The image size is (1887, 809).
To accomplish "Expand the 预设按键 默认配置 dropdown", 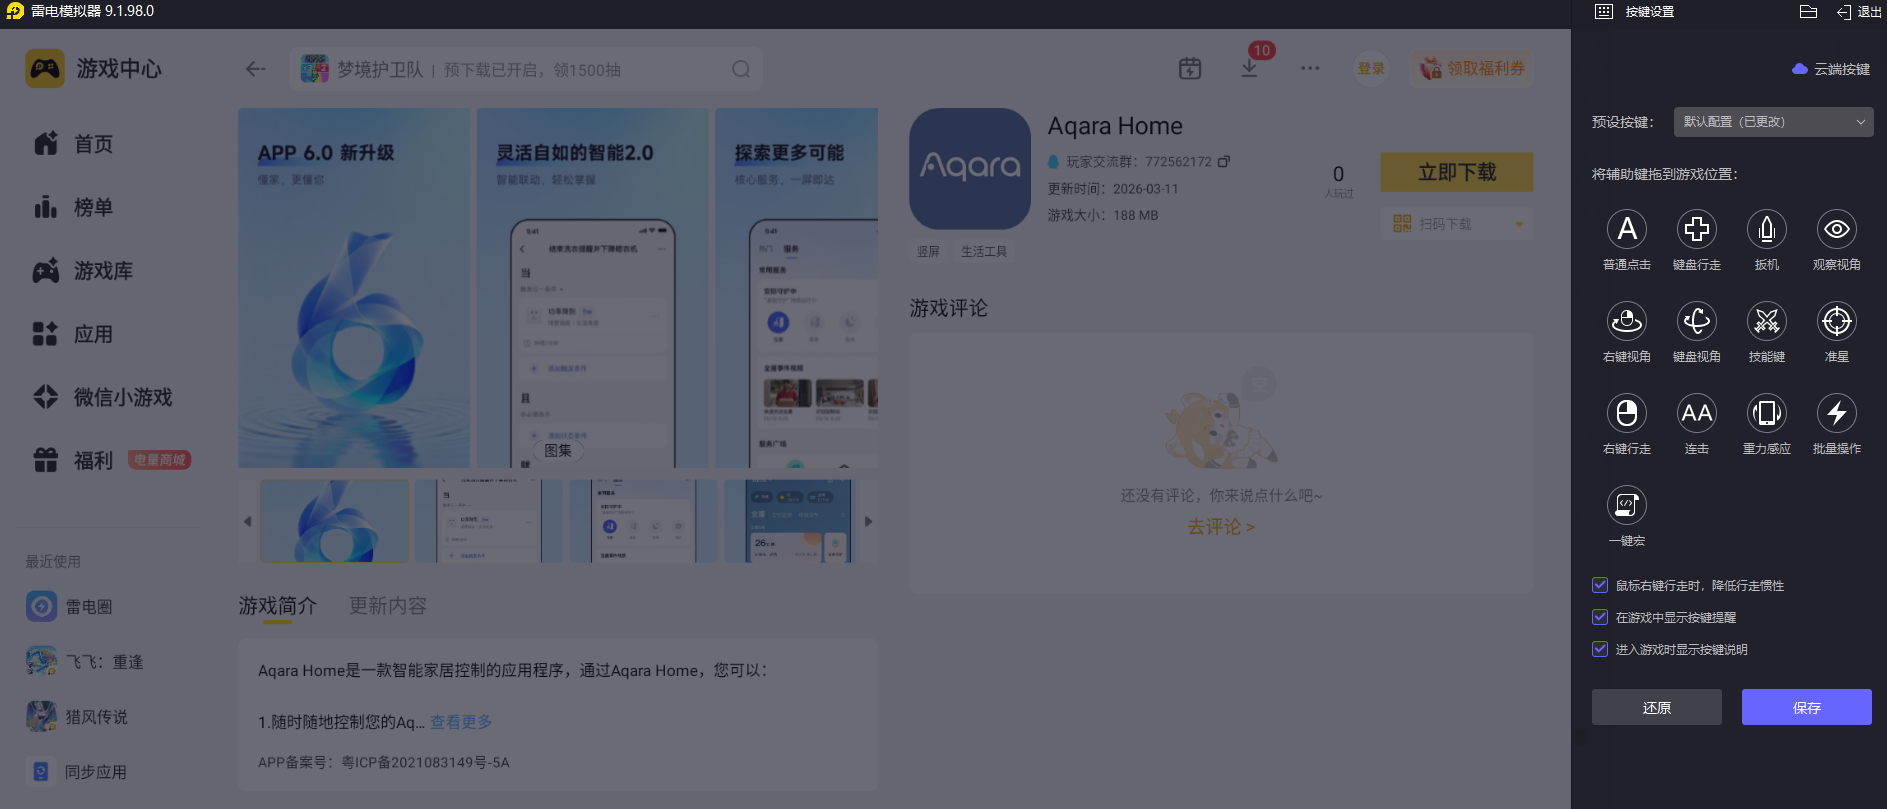I will pos(1772,122).
